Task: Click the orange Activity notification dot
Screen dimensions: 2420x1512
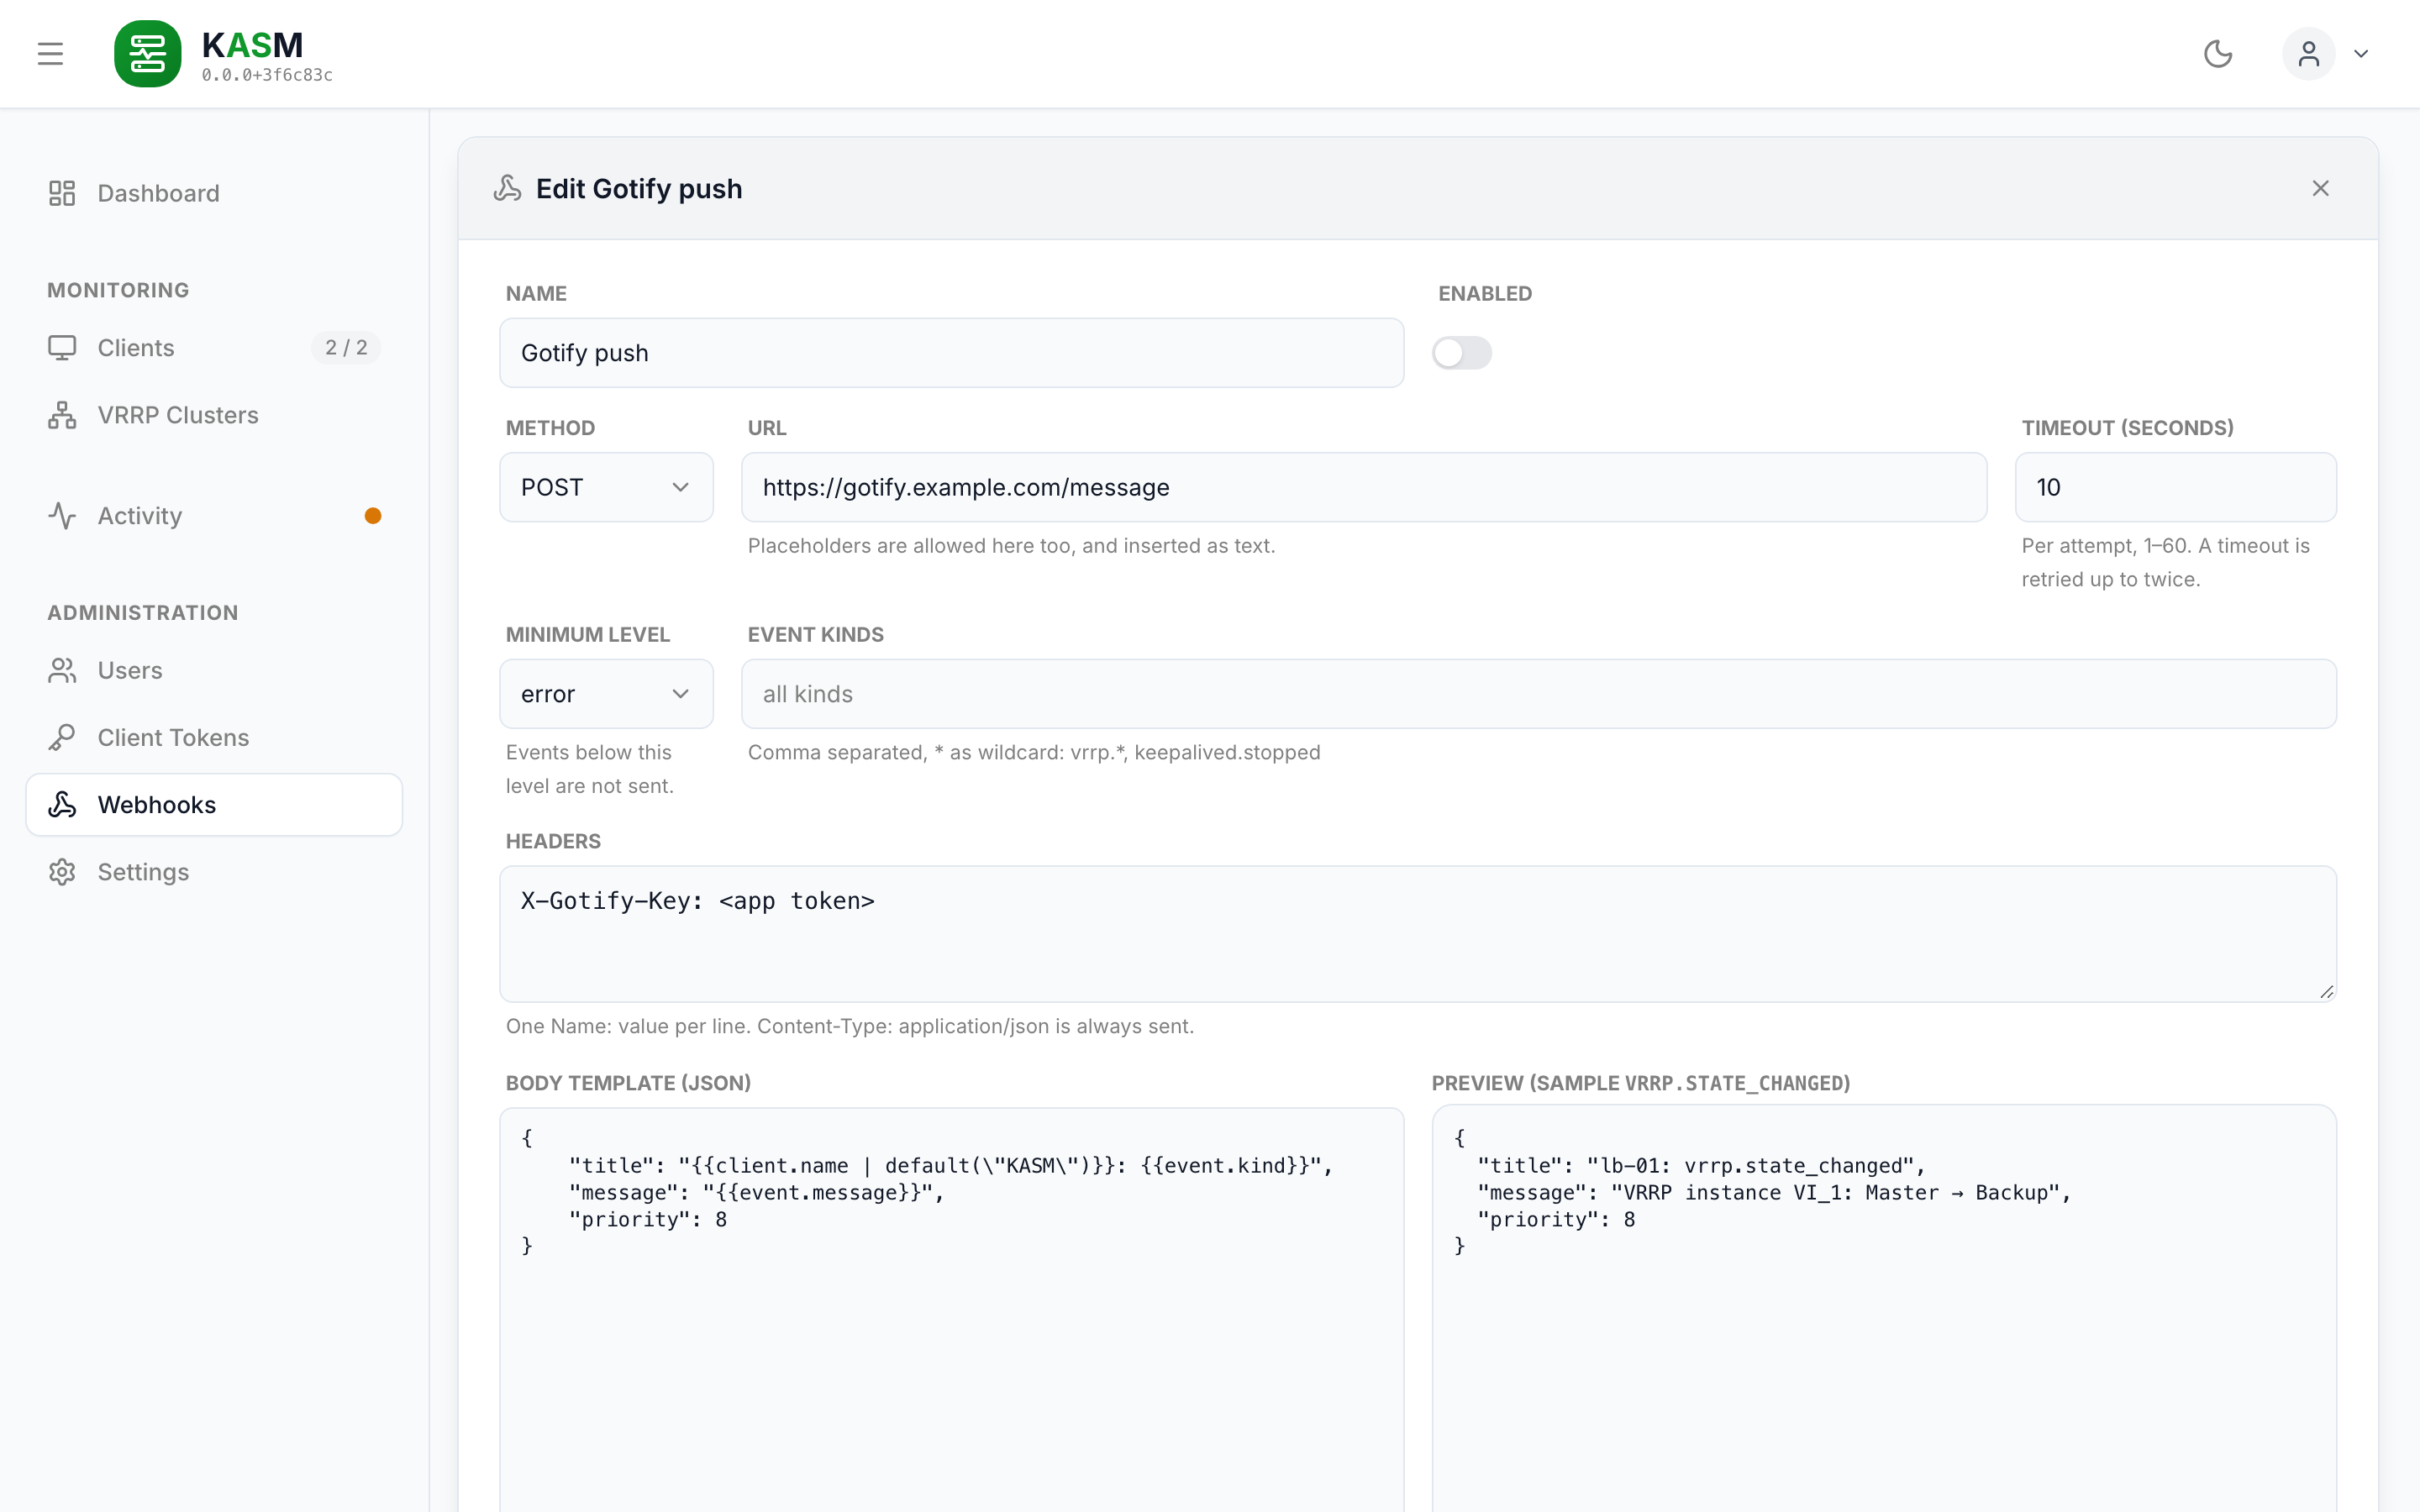Action: pos(373,516)
